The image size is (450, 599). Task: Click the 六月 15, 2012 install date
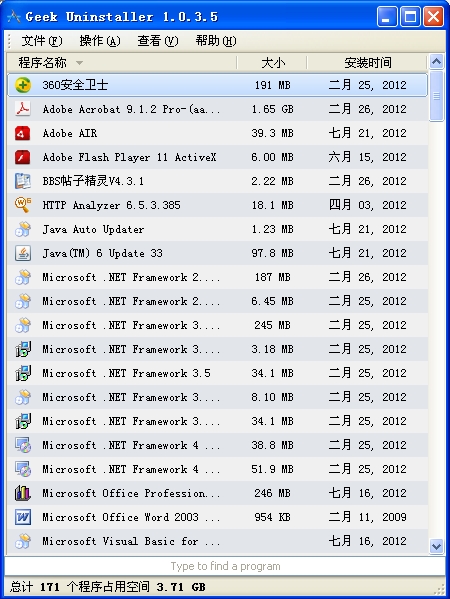pyautogui.click(x=367, y=157)
